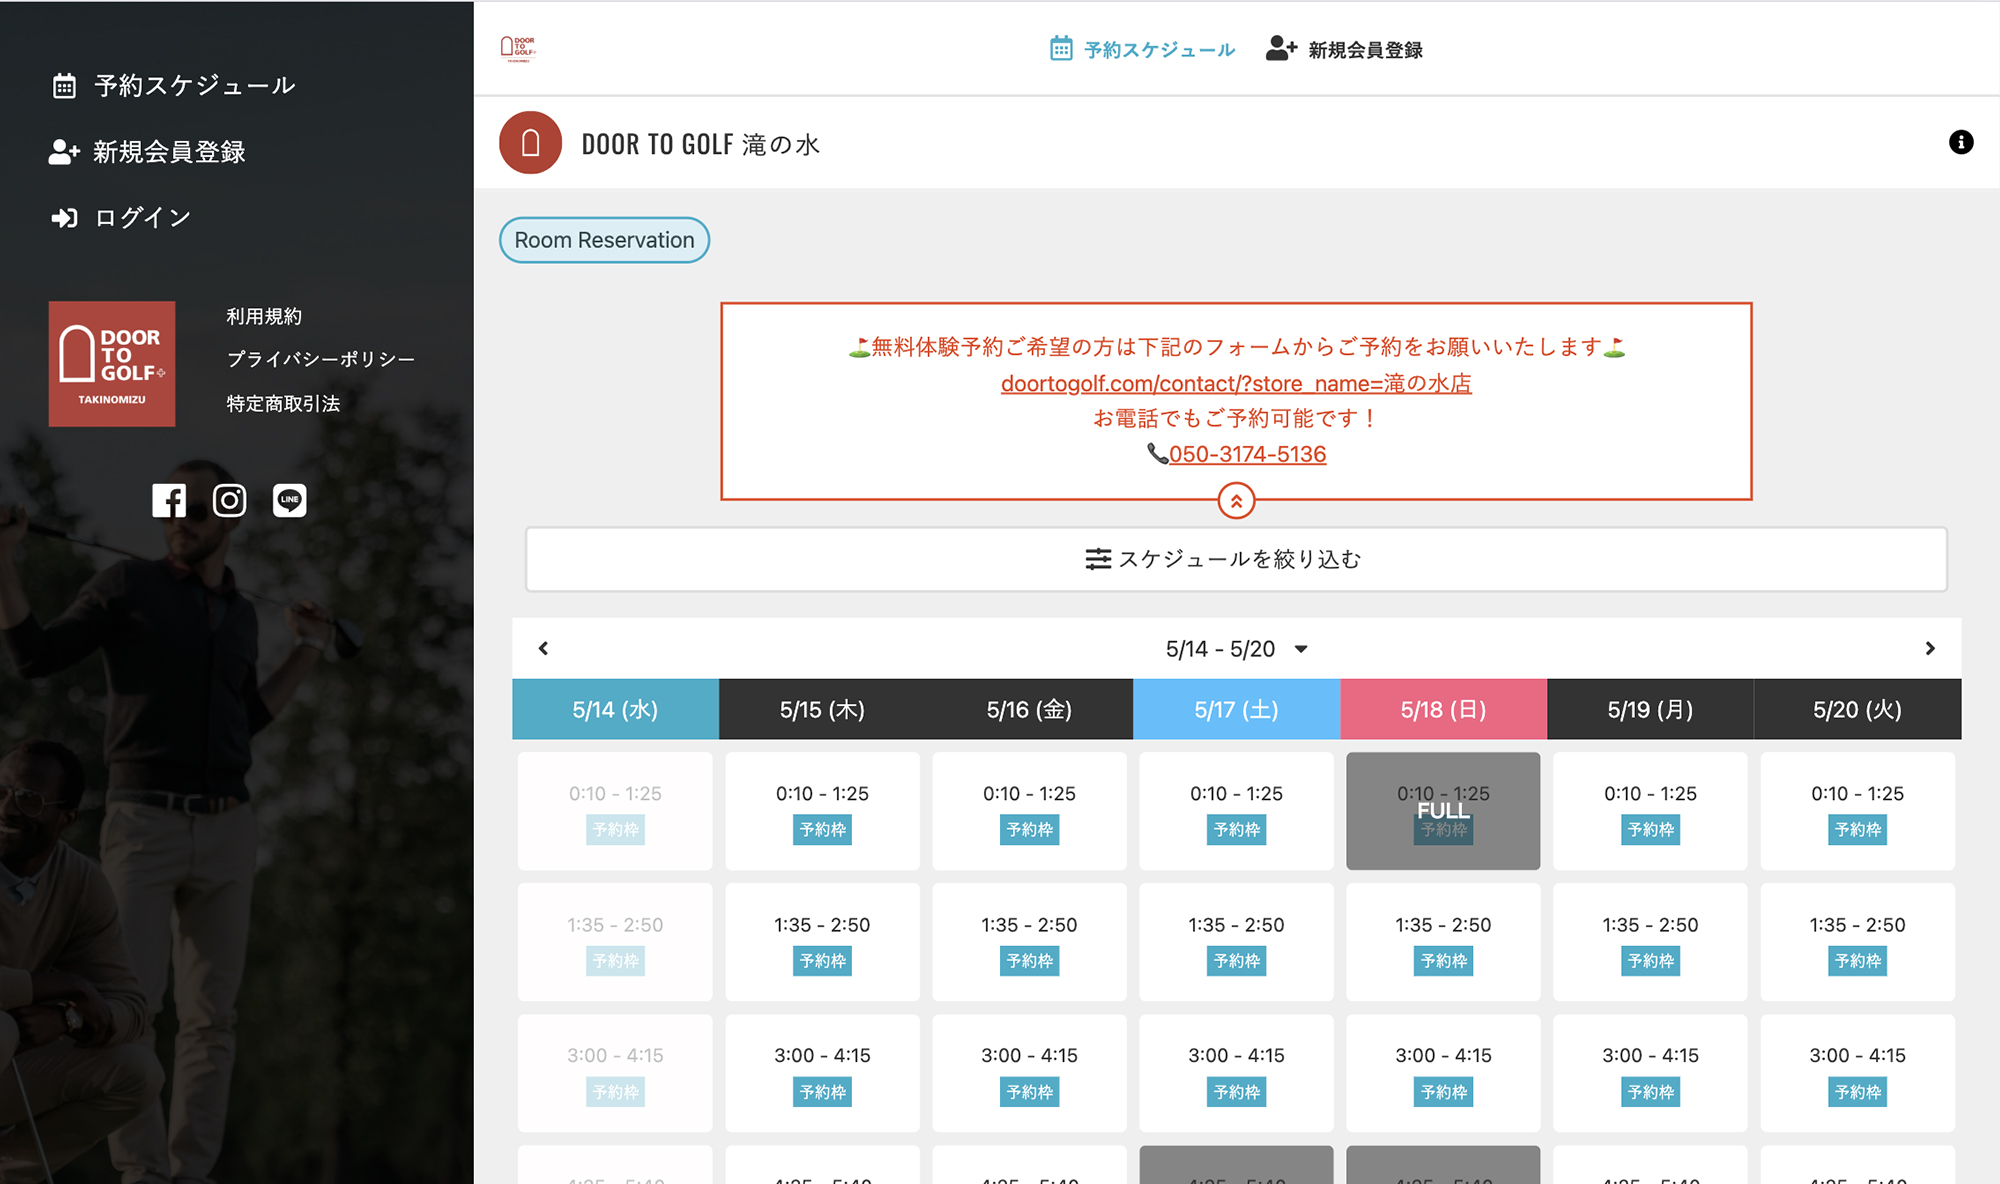Open 予約スケジュール in top navigation
The image size is (2000, 1184).
click(x=1159, y=50)
